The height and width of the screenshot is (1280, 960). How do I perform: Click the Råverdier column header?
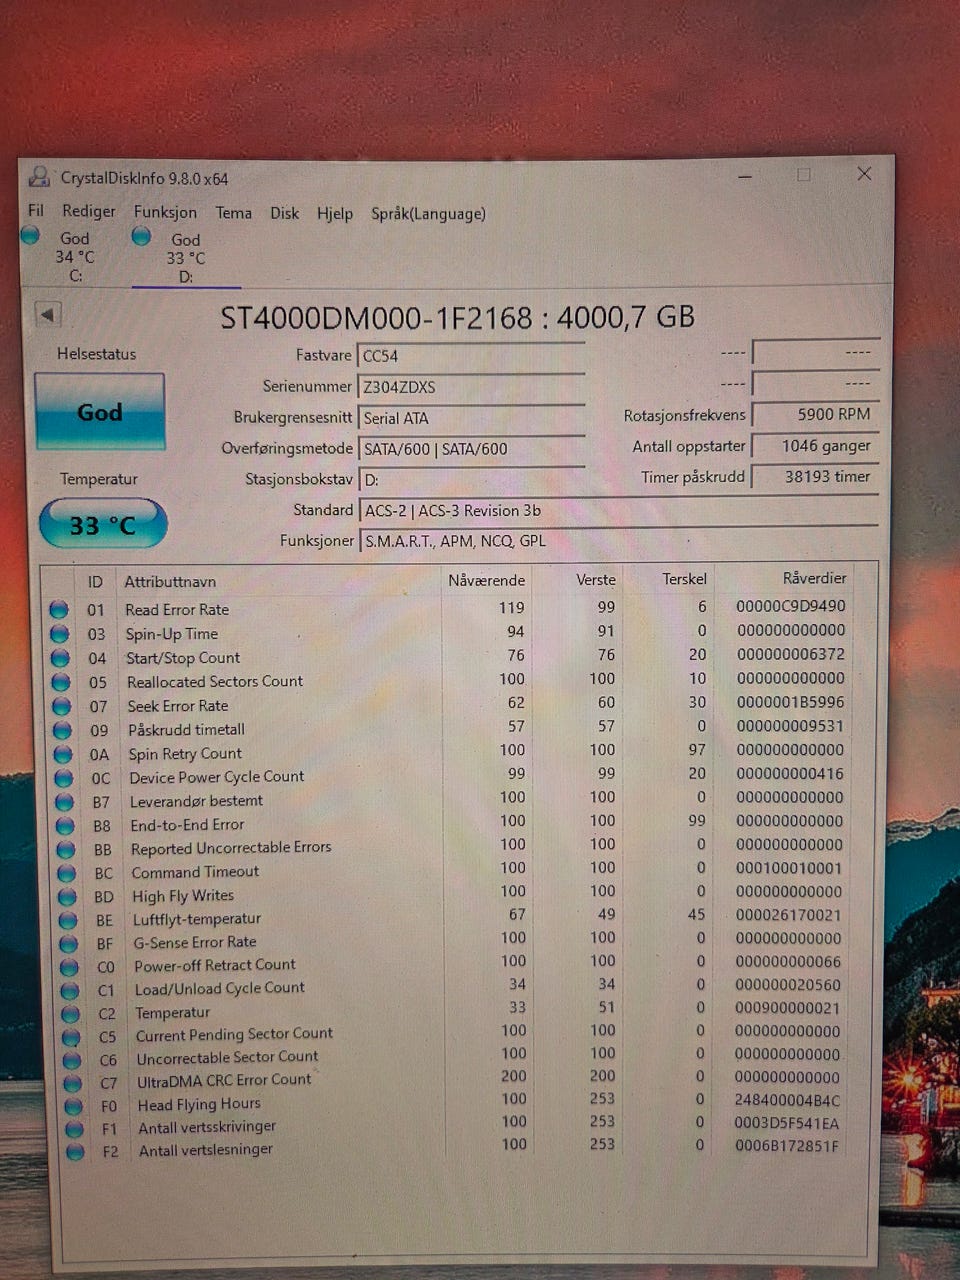(814, 578)
